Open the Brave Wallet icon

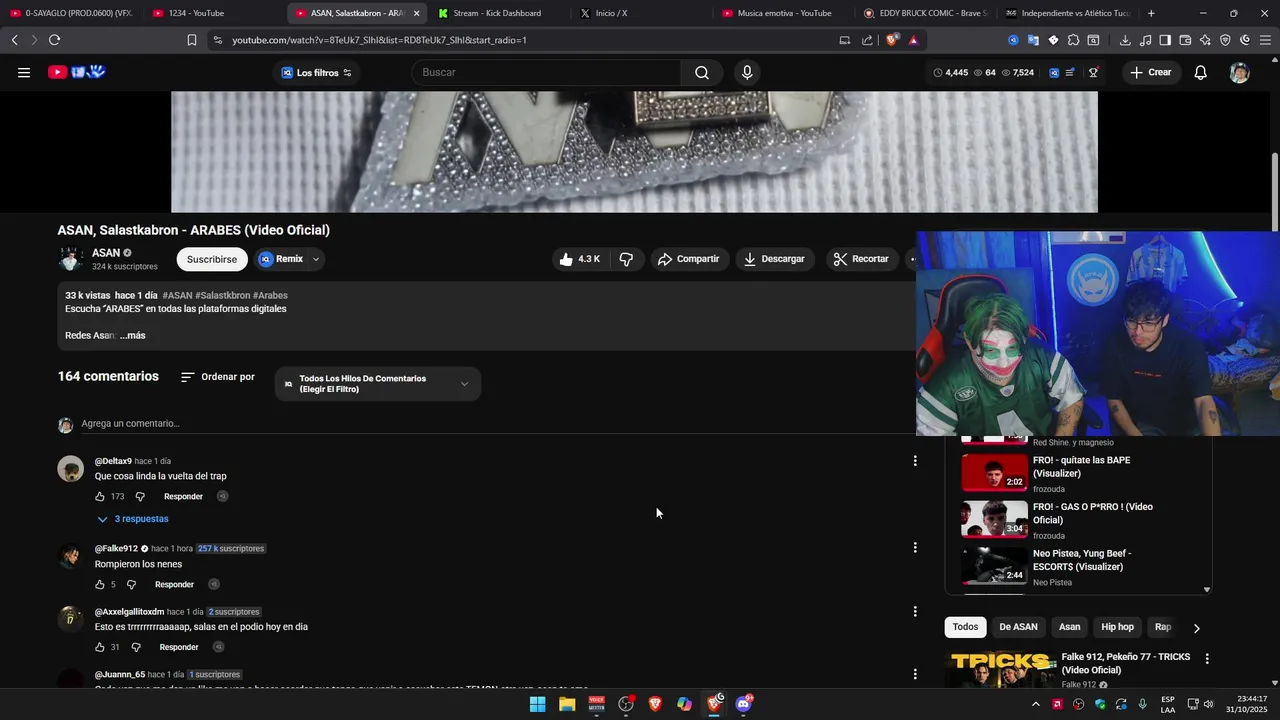1185,40
